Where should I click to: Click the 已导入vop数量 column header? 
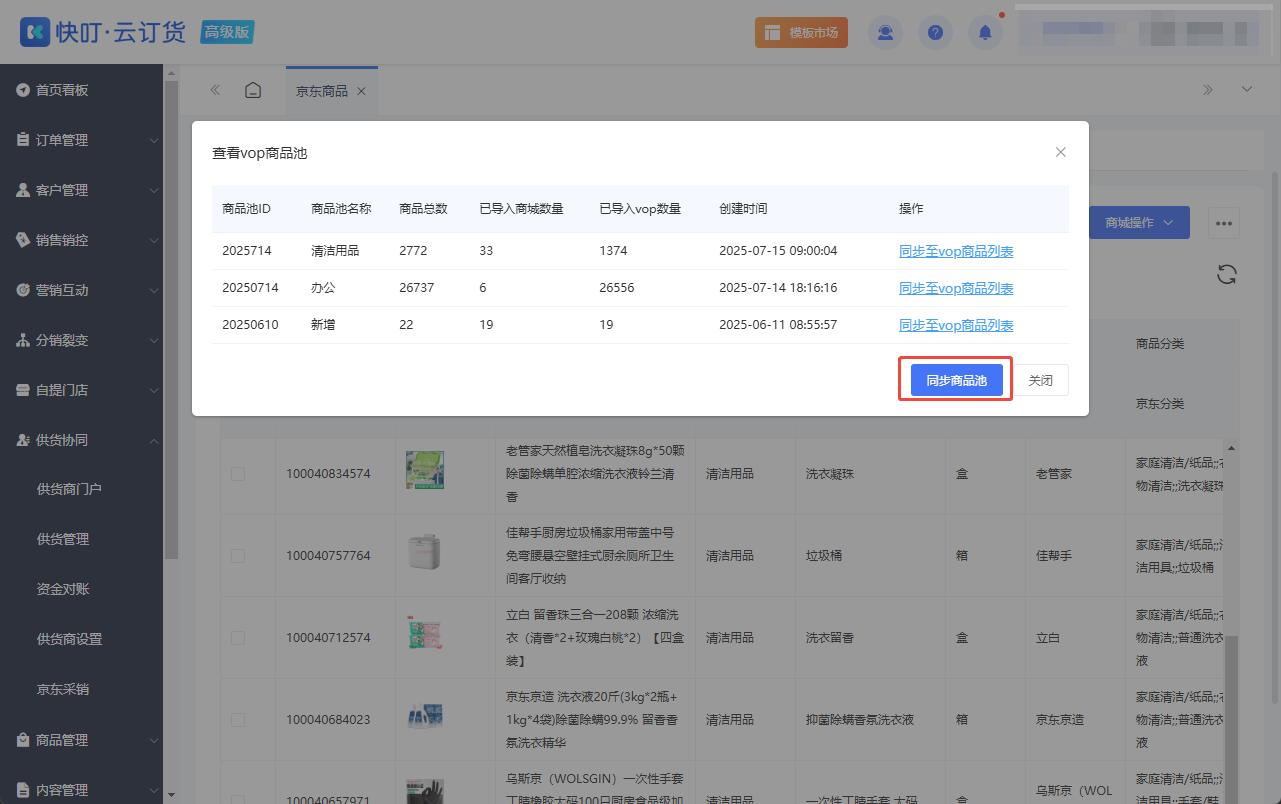[640, 209]
